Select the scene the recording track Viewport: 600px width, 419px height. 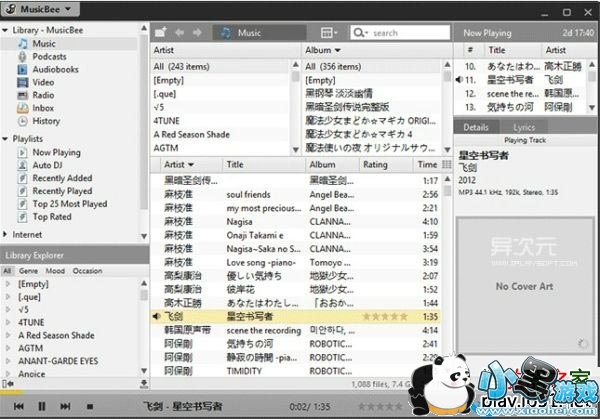(x=295, y=330)
